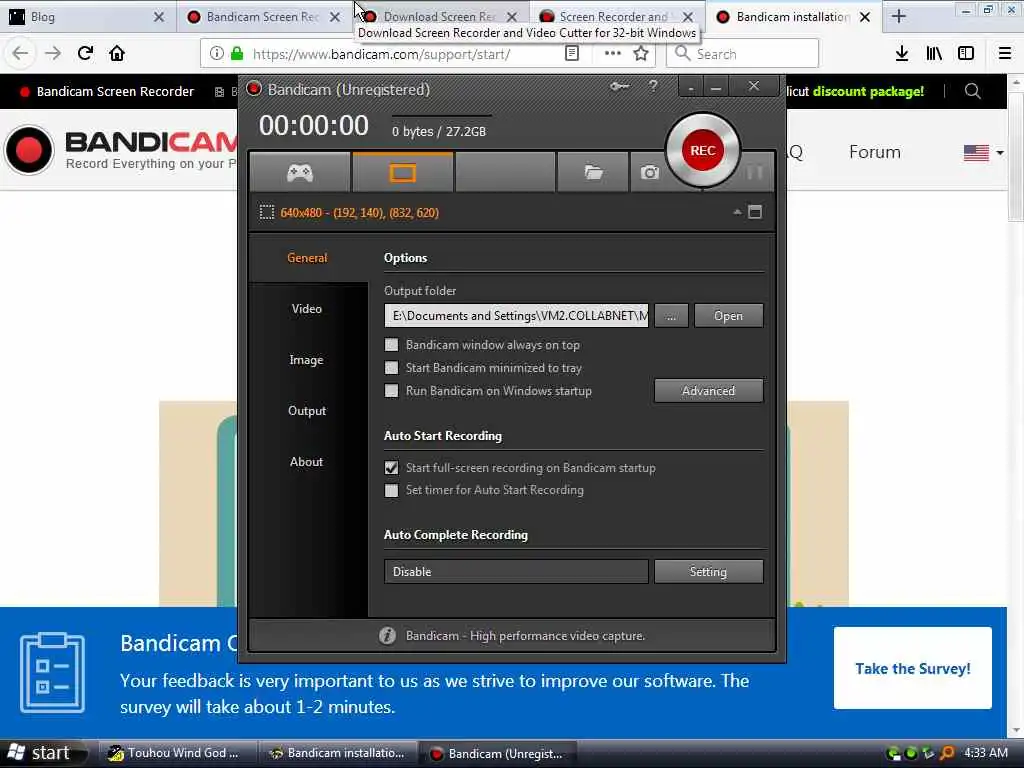Open the Forum link on the website
This screenshot has height=768, width=1024.
point(874,152)
